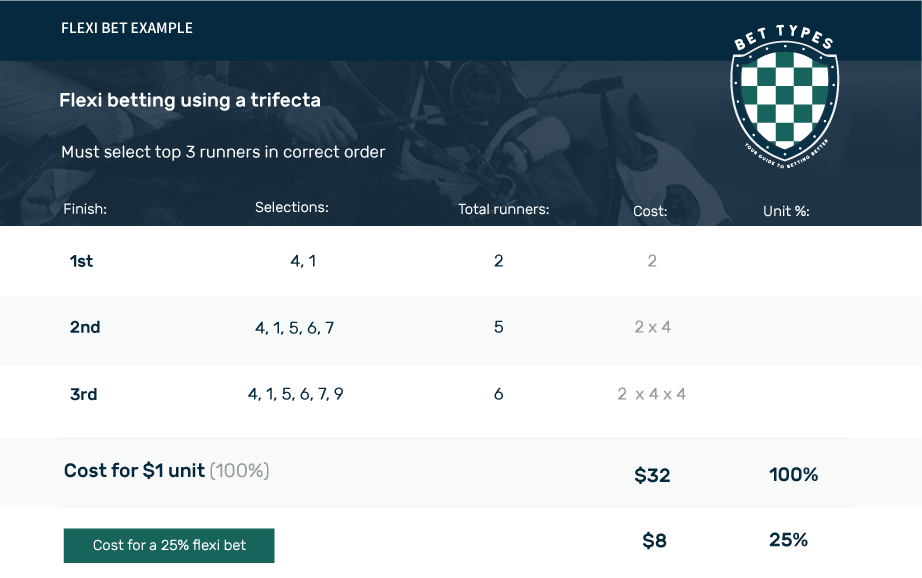Click the 'Flexi betting using a trifecta' heading
Image resolution: width=922 pixels, height=578 pixels.
point(190,100)
